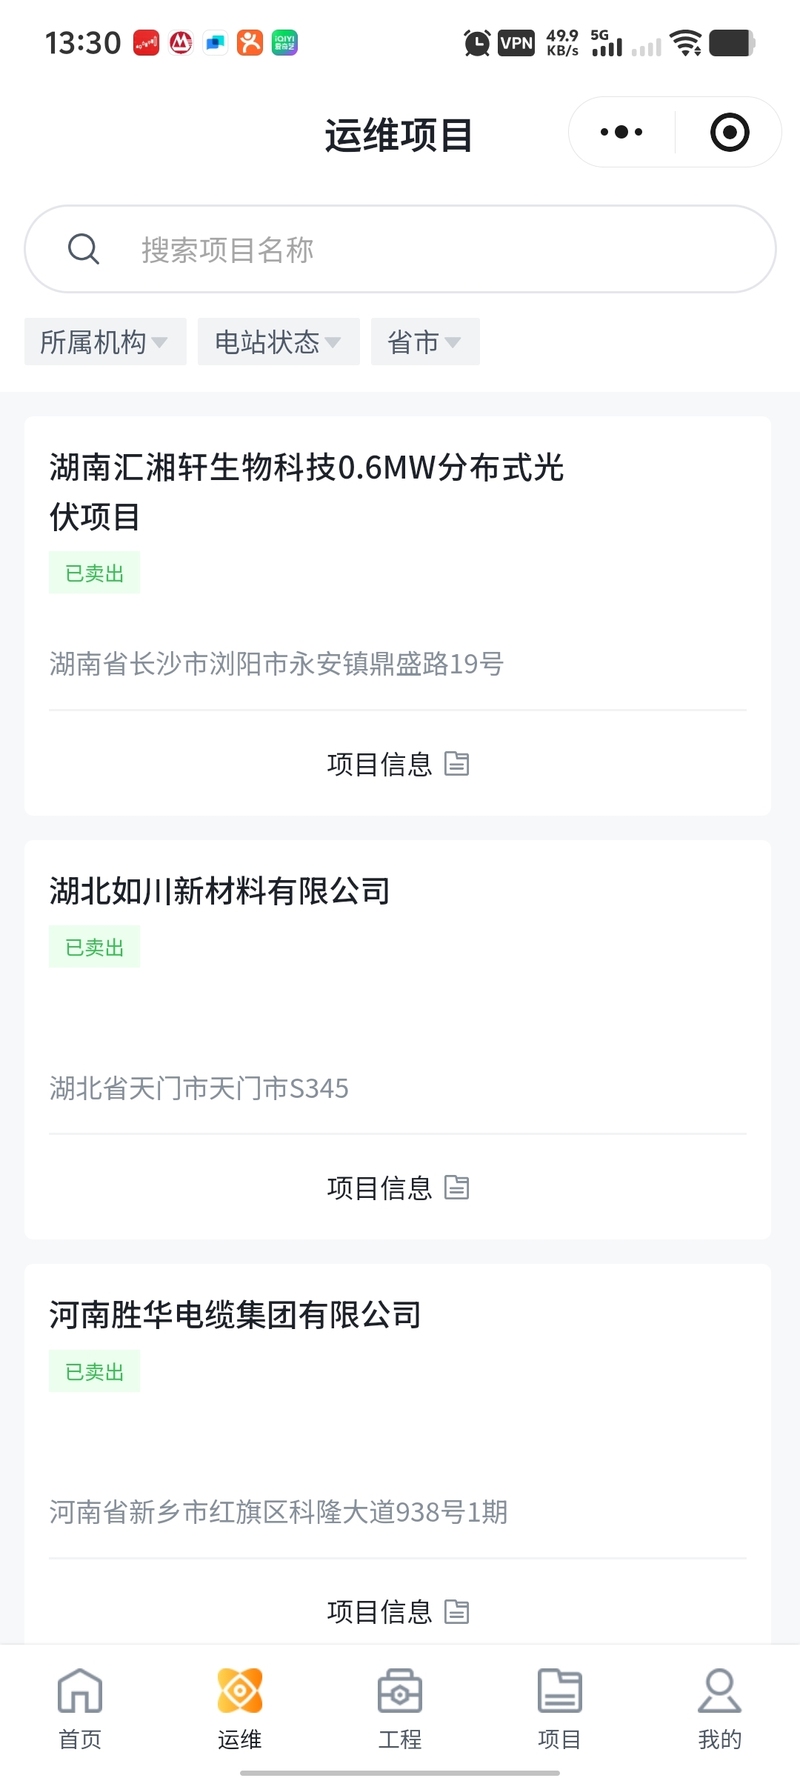Go to the 项目 bottom tab
Image resolution: width=800 pixels, height=1778 pixels.
[559, 1708]
